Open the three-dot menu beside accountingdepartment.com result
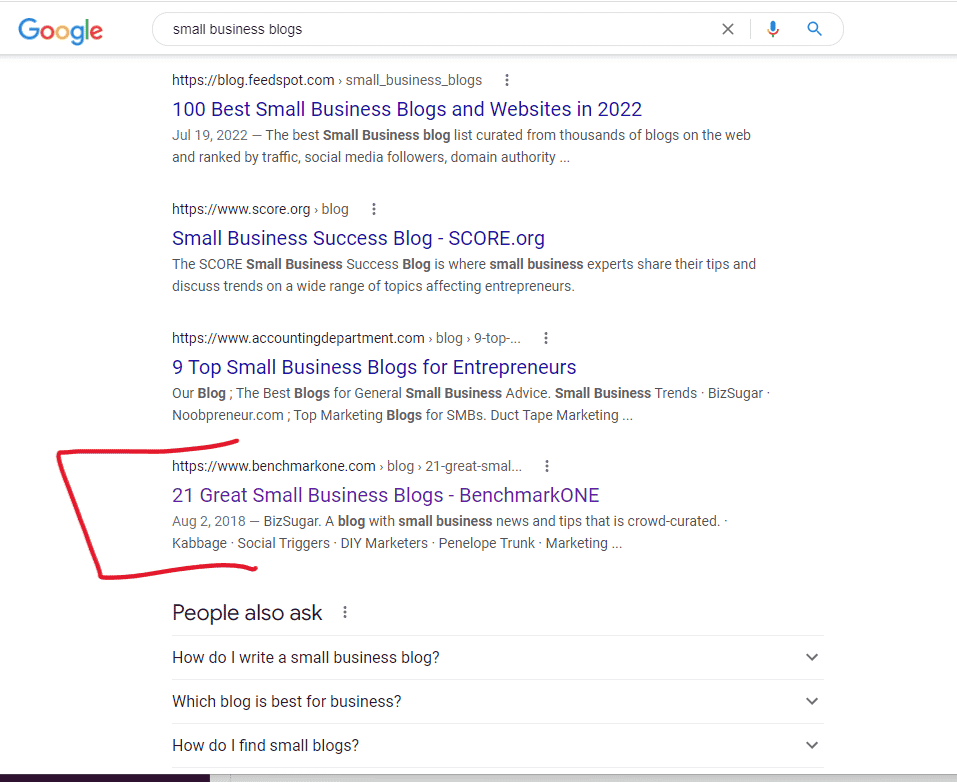Viewport: 957px width, 782px height. [x=546, y=338]
